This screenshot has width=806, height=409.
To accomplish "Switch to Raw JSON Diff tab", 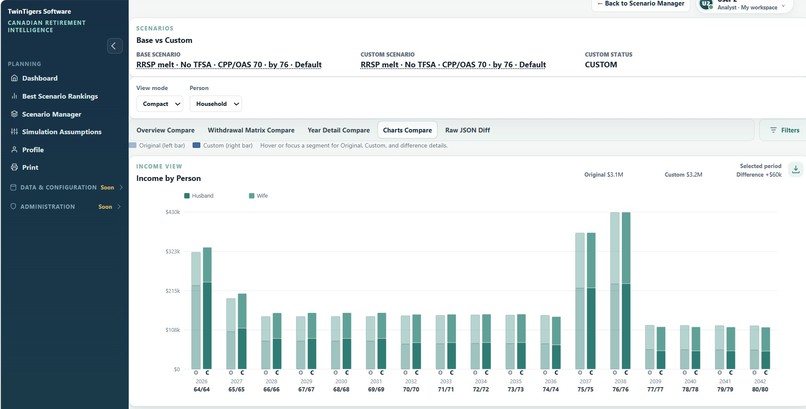I will [467, 130].
